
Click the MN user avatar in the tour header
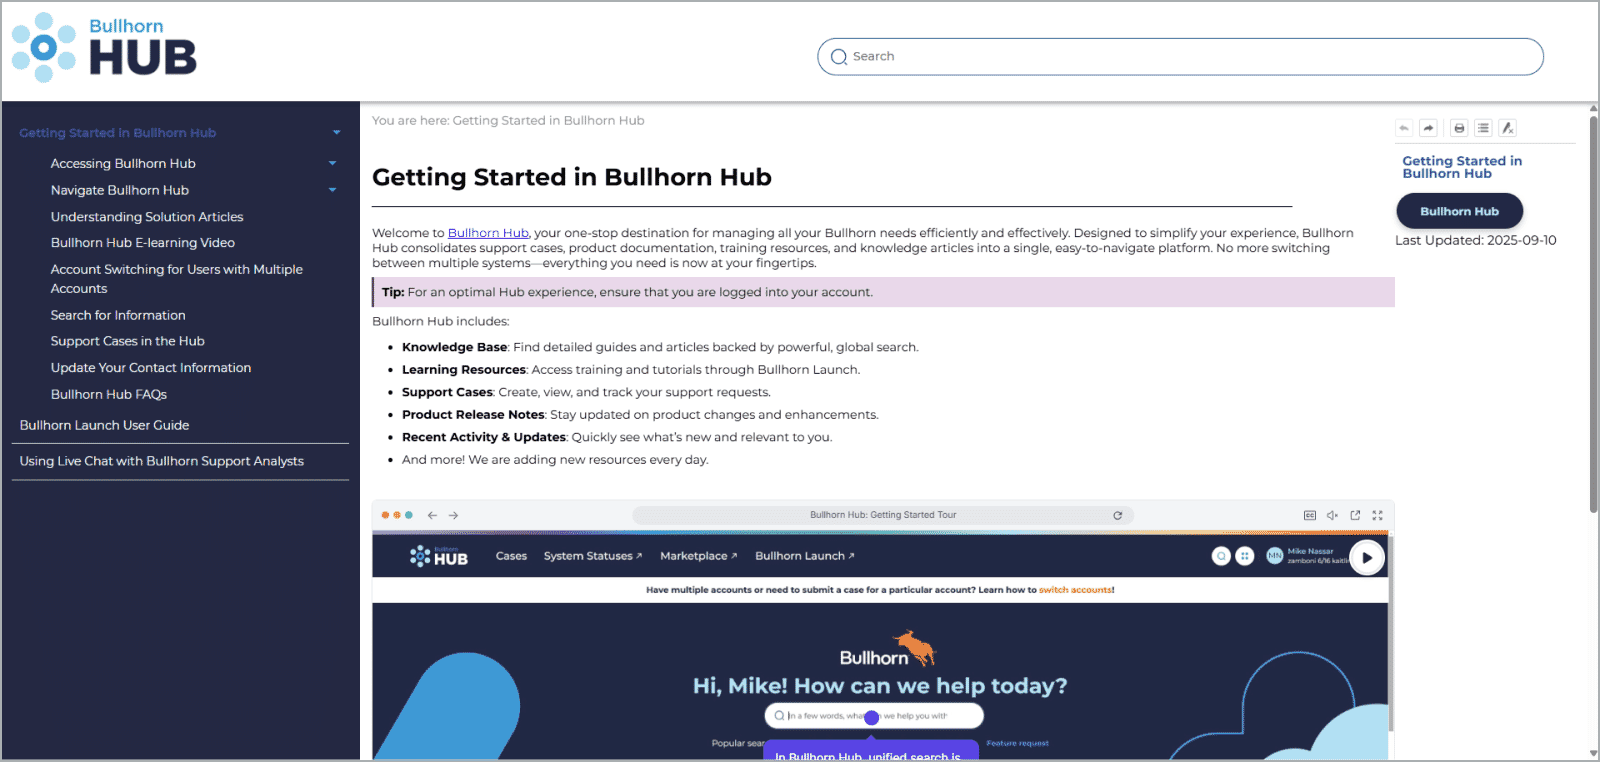click(1275, 556)
